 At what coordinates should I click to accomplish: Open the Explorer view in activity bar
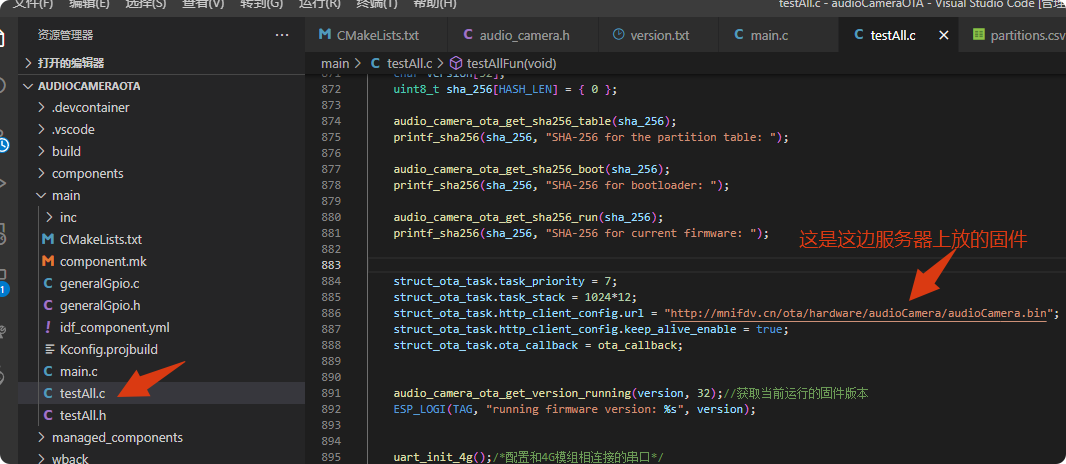5,40
